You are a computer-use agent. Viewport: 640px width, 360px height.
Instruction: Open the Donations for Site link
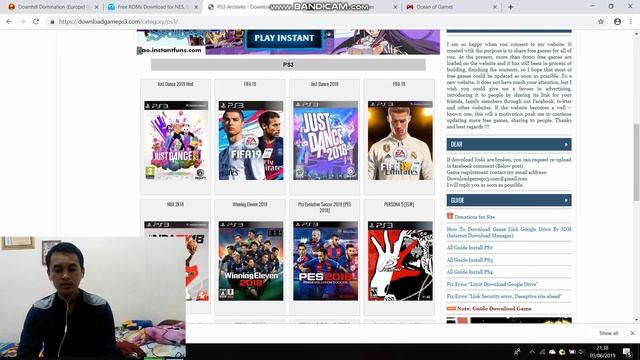point(475,217)
